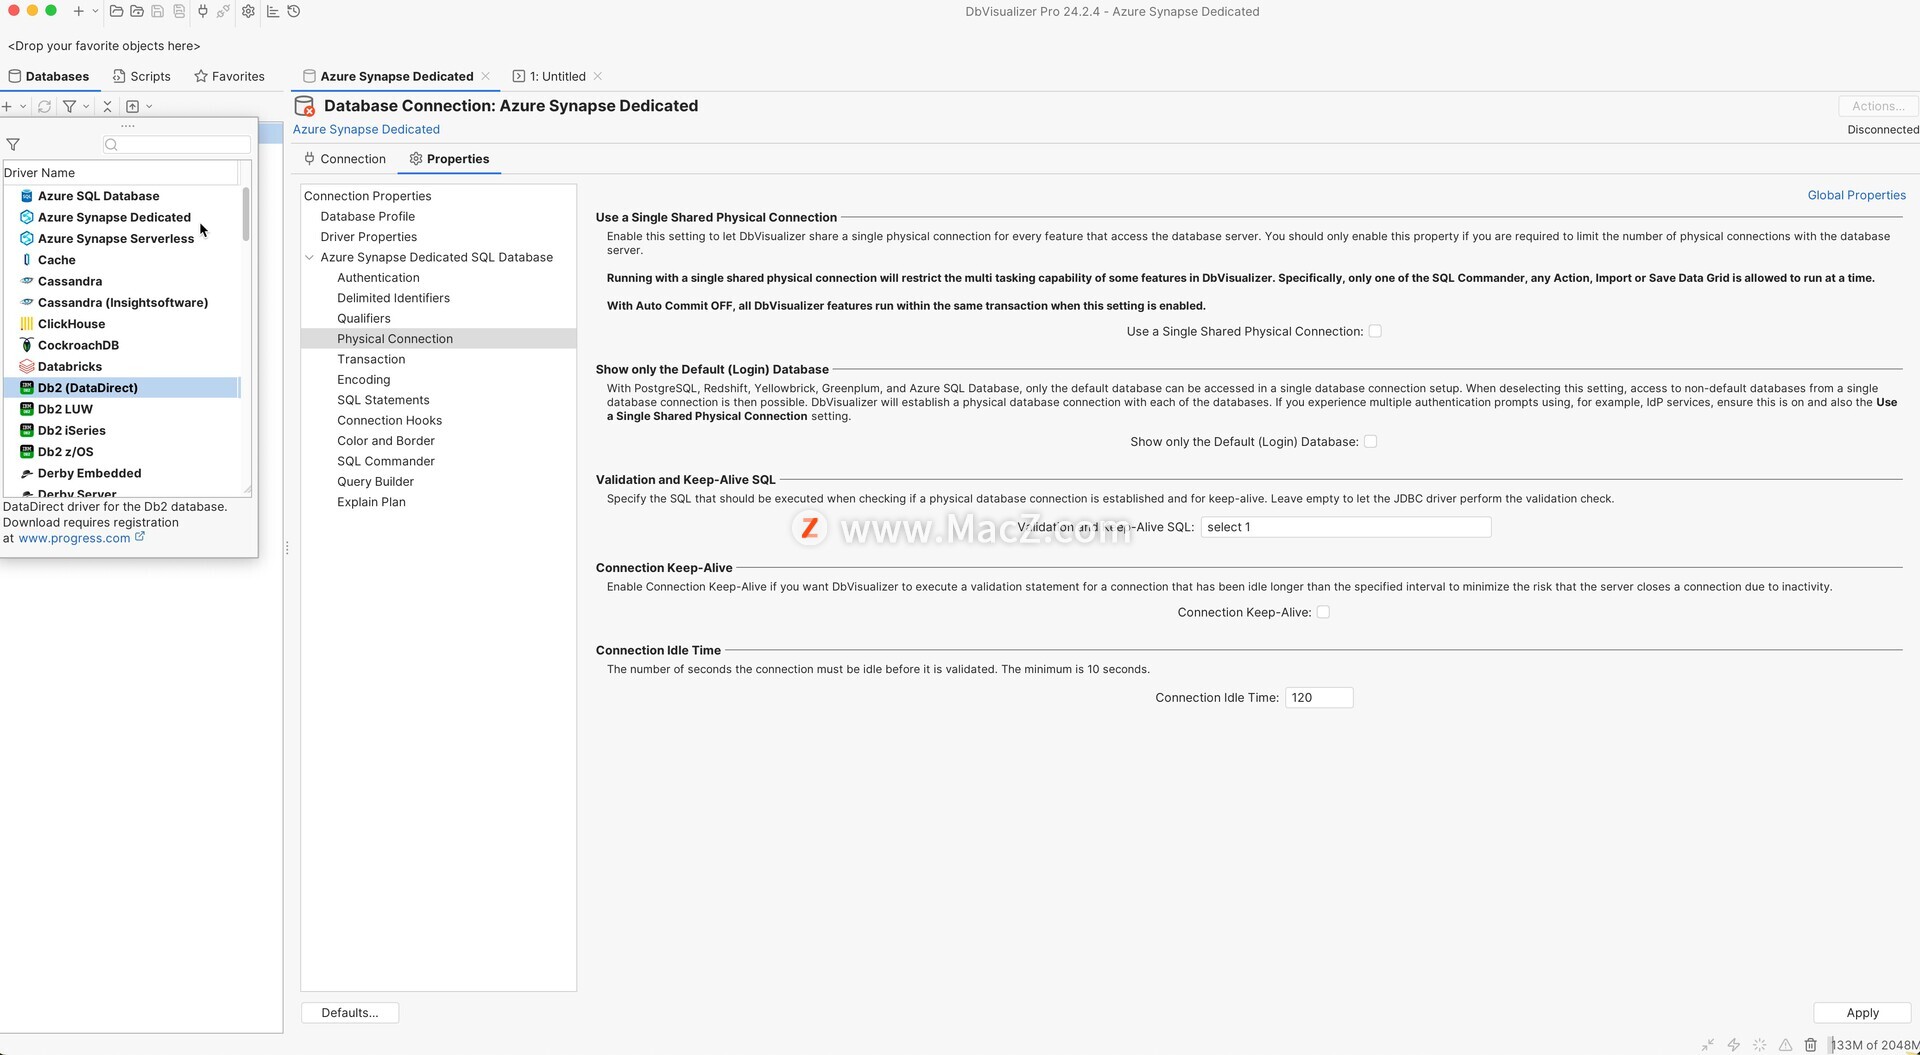Open the www.progress.com link
This screenshot has width=1920, height=1055.
[x=74, y=538]
